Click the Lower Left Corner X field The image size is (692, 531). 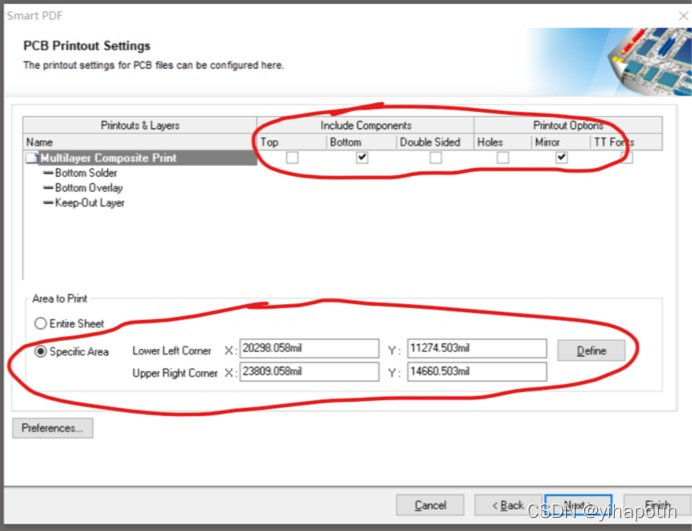[309, 348]
